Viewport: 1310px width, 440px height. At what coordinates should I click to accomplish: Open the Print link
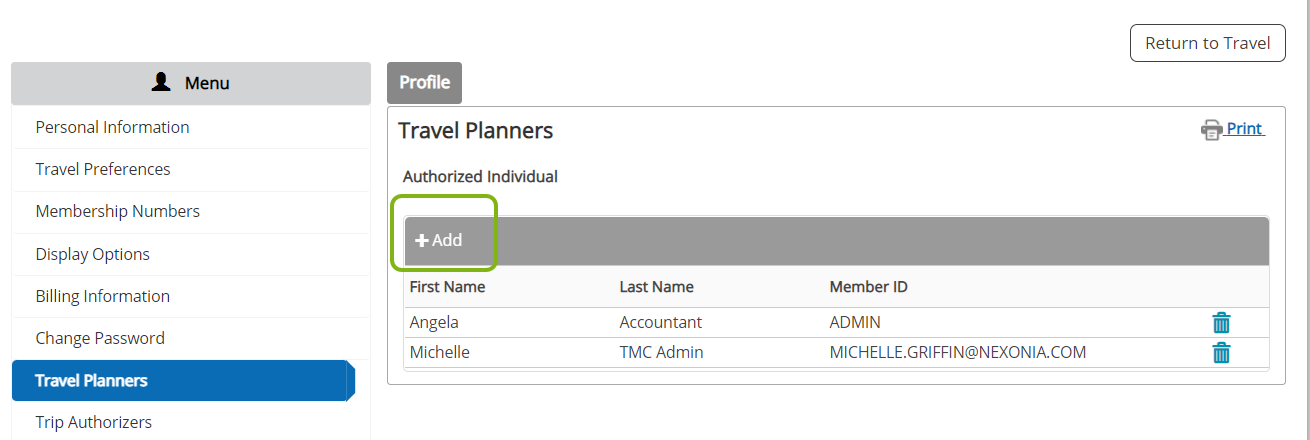[1245, 129]
